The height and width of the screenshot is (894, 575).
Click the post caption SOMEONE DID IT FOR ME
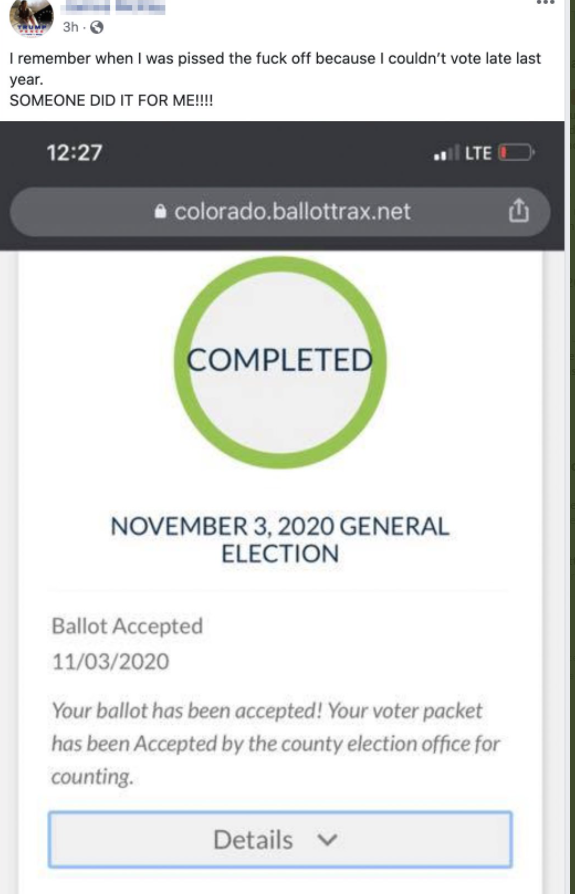[x=111, y=100]
